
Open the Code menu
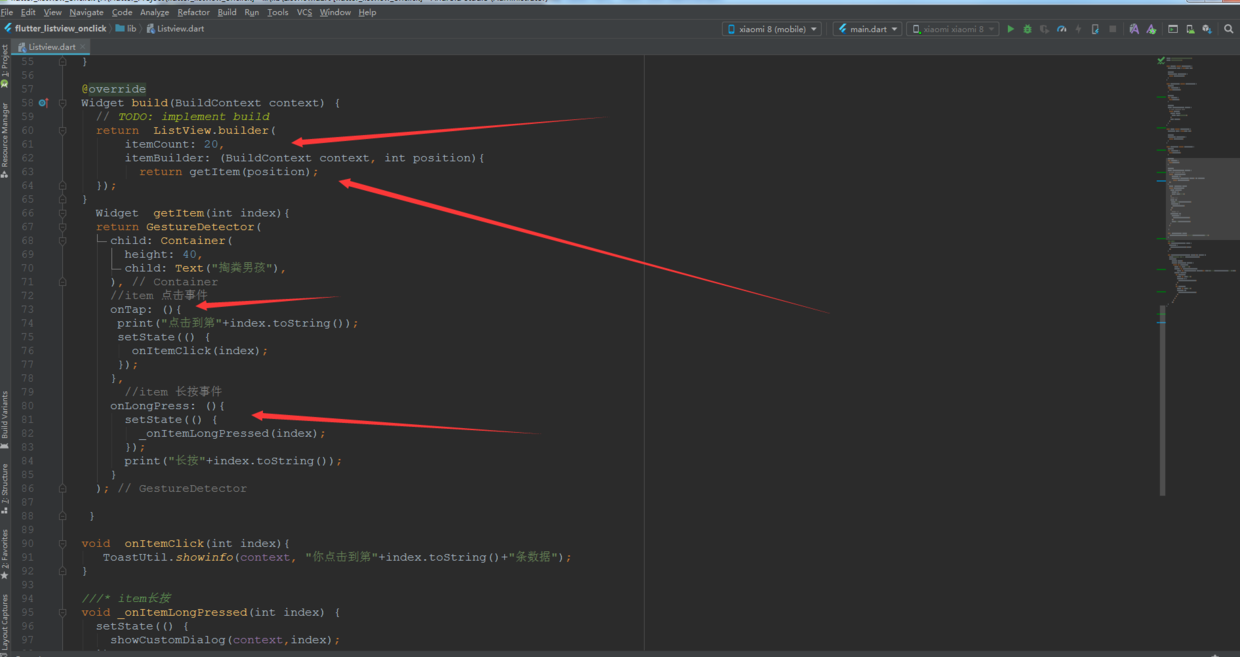(x=122, y=12)
